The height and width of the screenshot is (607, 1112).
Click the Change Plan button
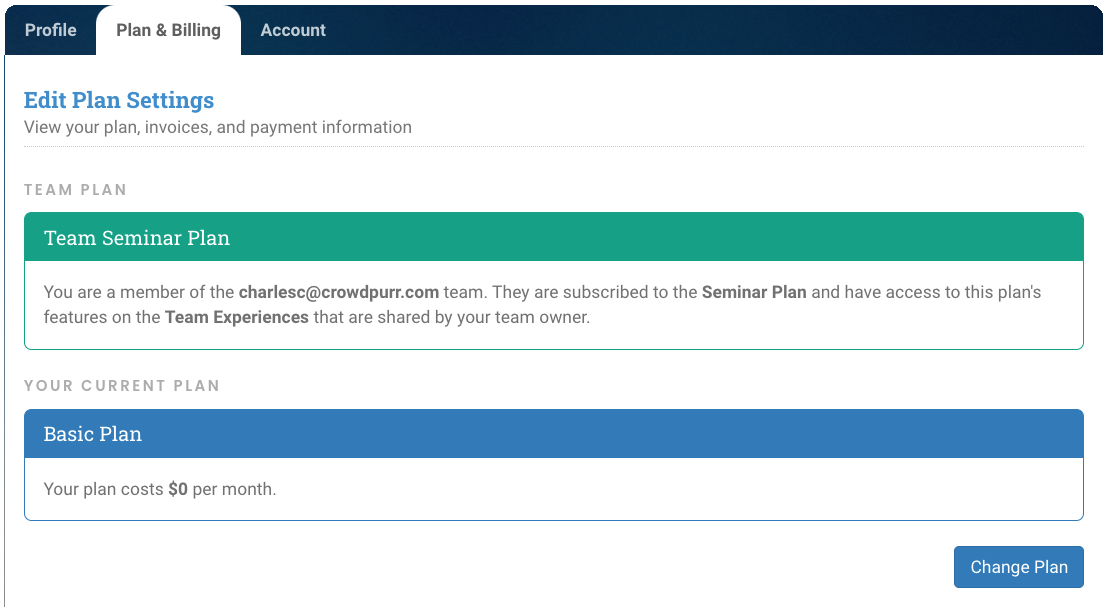click(1018, 567)
